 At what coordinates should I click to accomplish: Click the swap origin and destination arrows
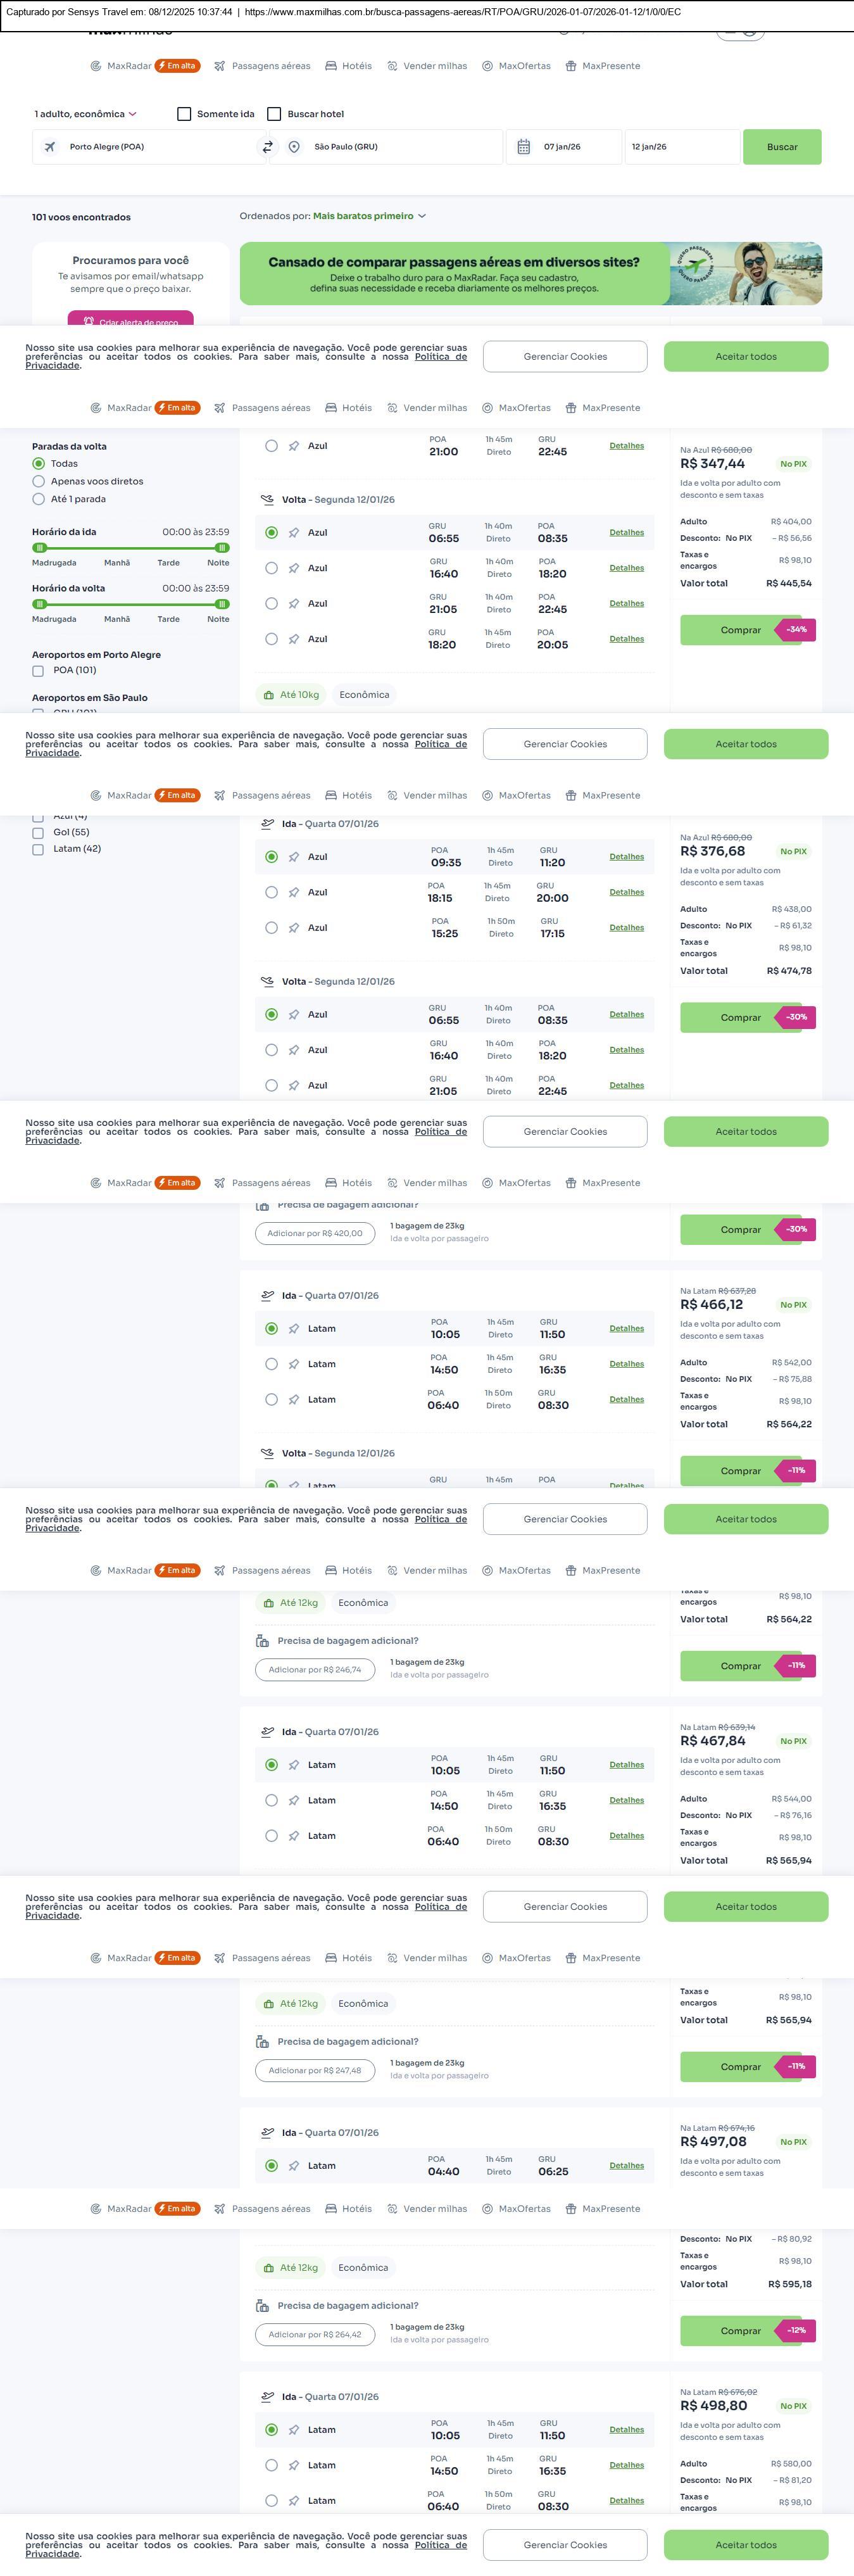pos(267,147)
